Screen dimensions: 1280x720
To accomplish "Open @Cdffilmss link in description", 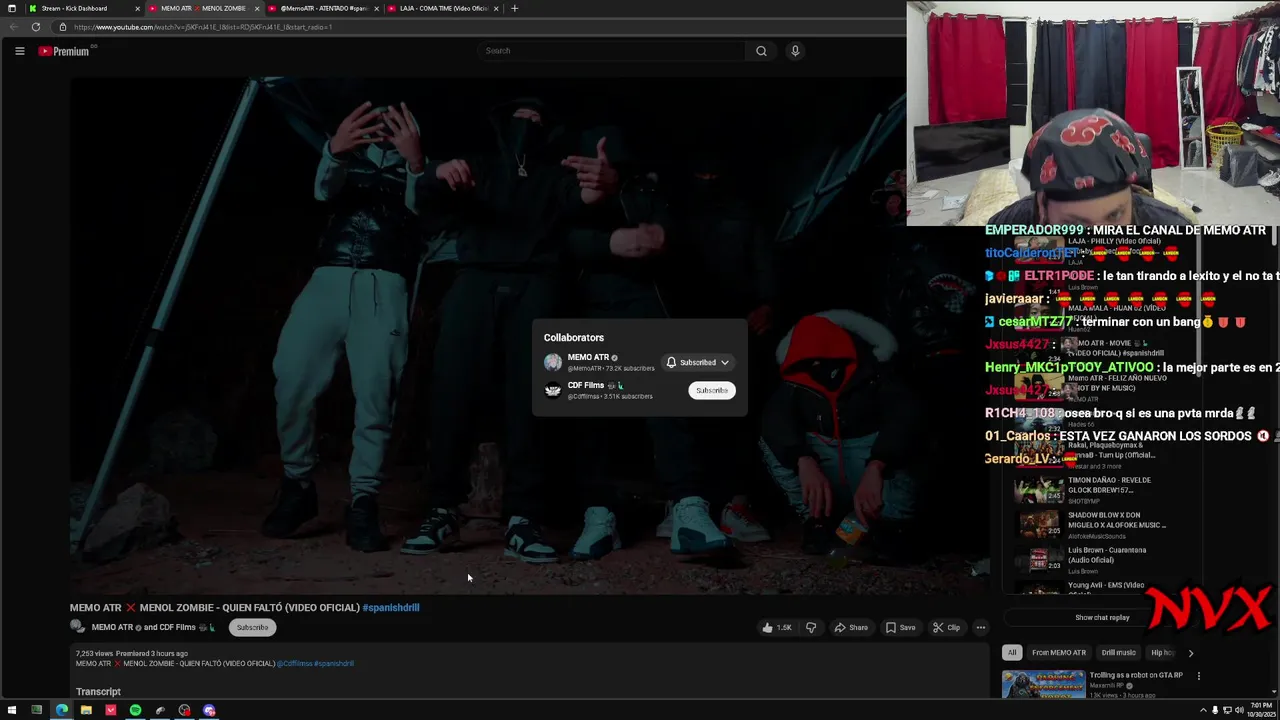I will 294,663.
